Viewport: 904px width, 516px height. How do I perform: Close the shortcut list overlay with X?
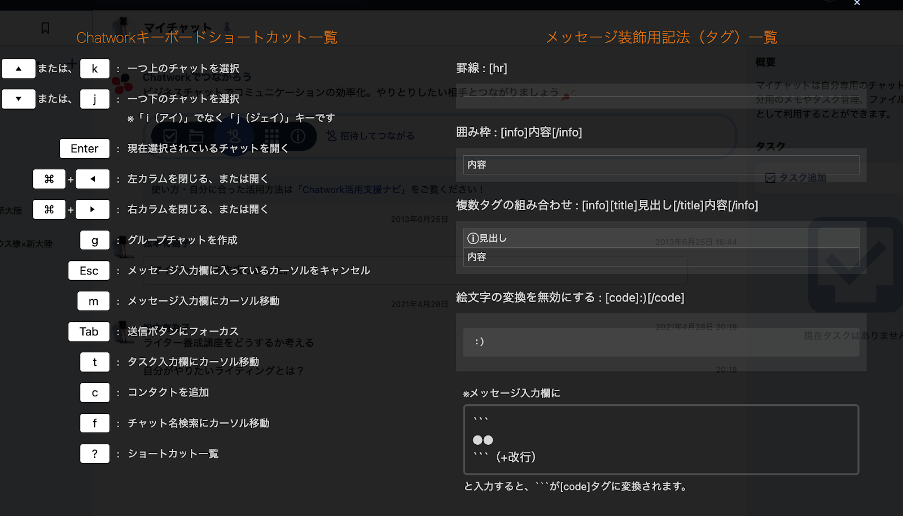[x=857, y=3]
